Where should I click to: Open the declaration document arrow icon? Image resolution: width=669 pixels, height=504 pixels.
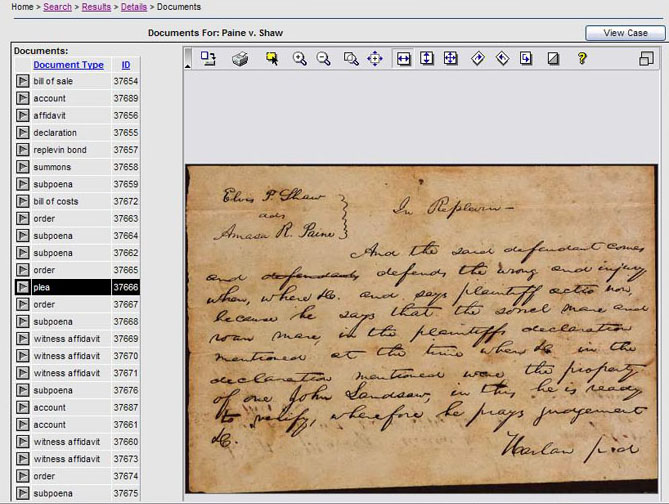(23, 133)
